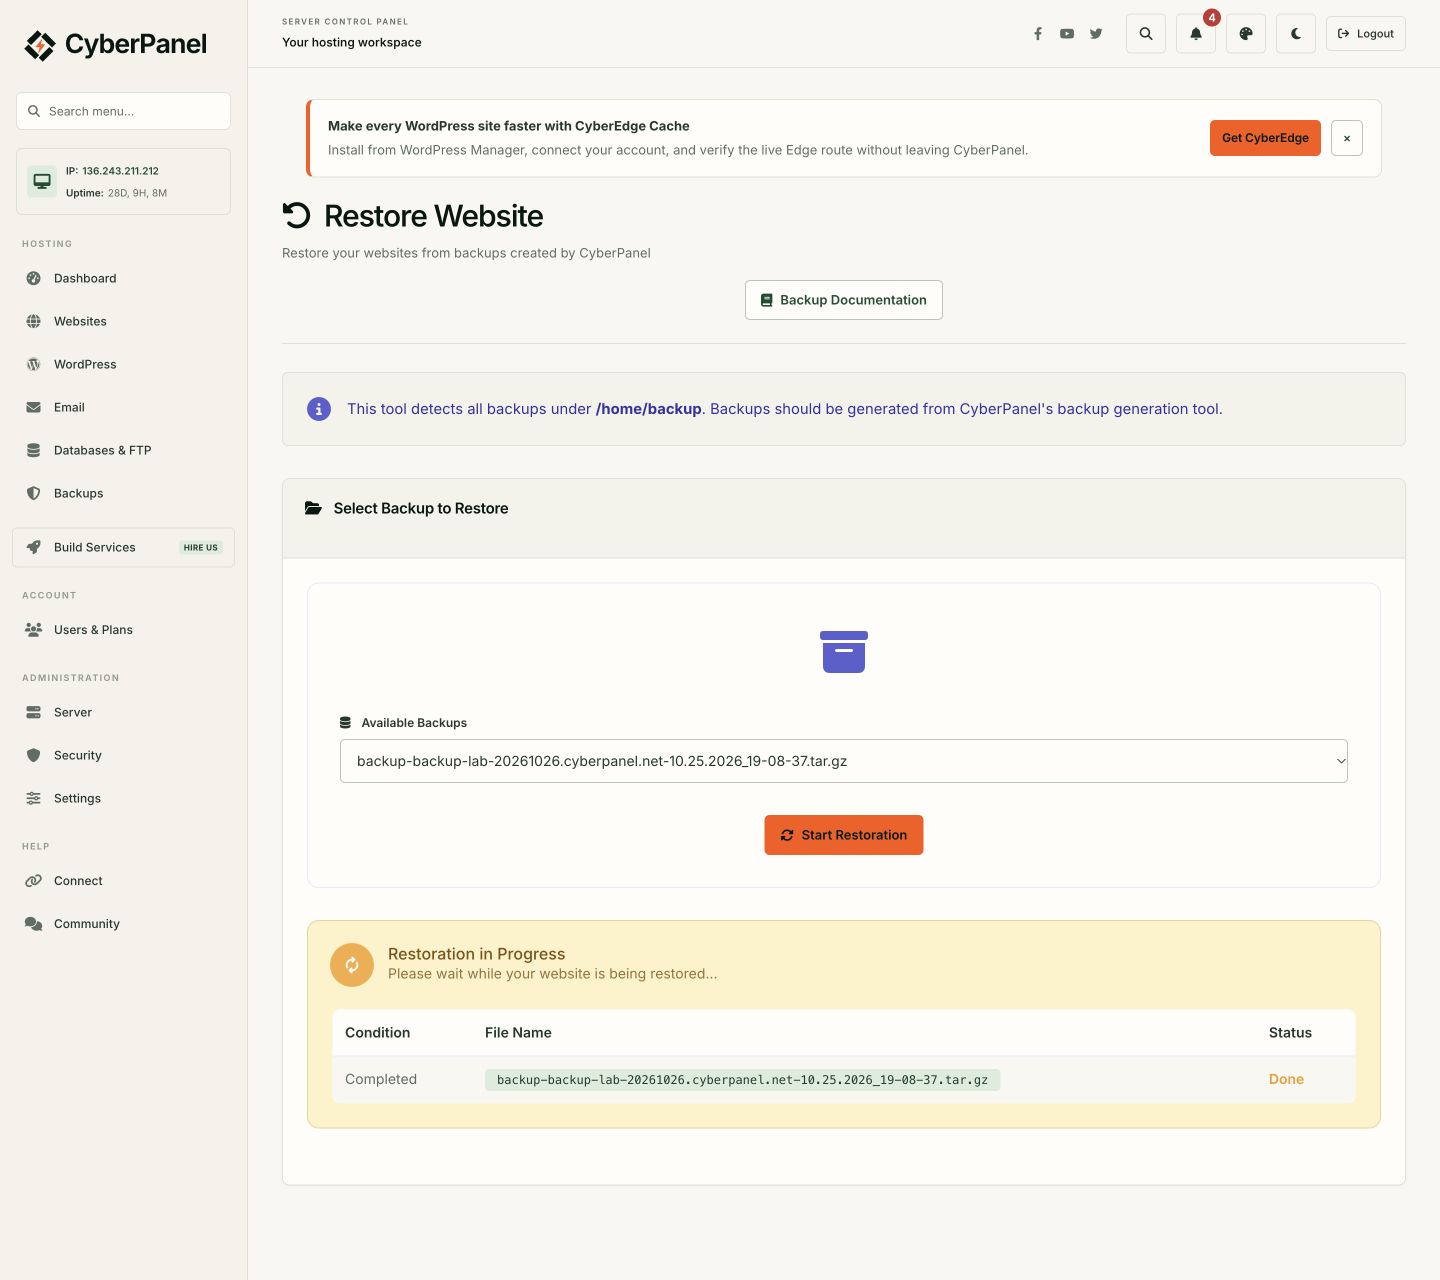
Task: Click the header search icon button
Action: point(1146,34)
